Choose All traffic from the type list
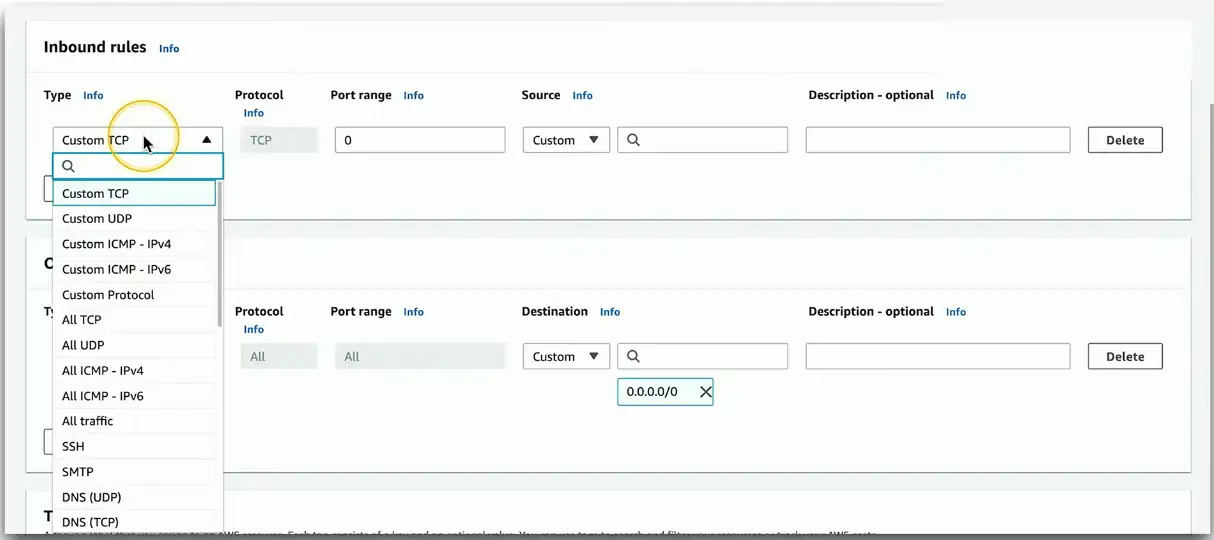Image resolution: width=1214 pixels, height=540 pixels. pos(88,421)
